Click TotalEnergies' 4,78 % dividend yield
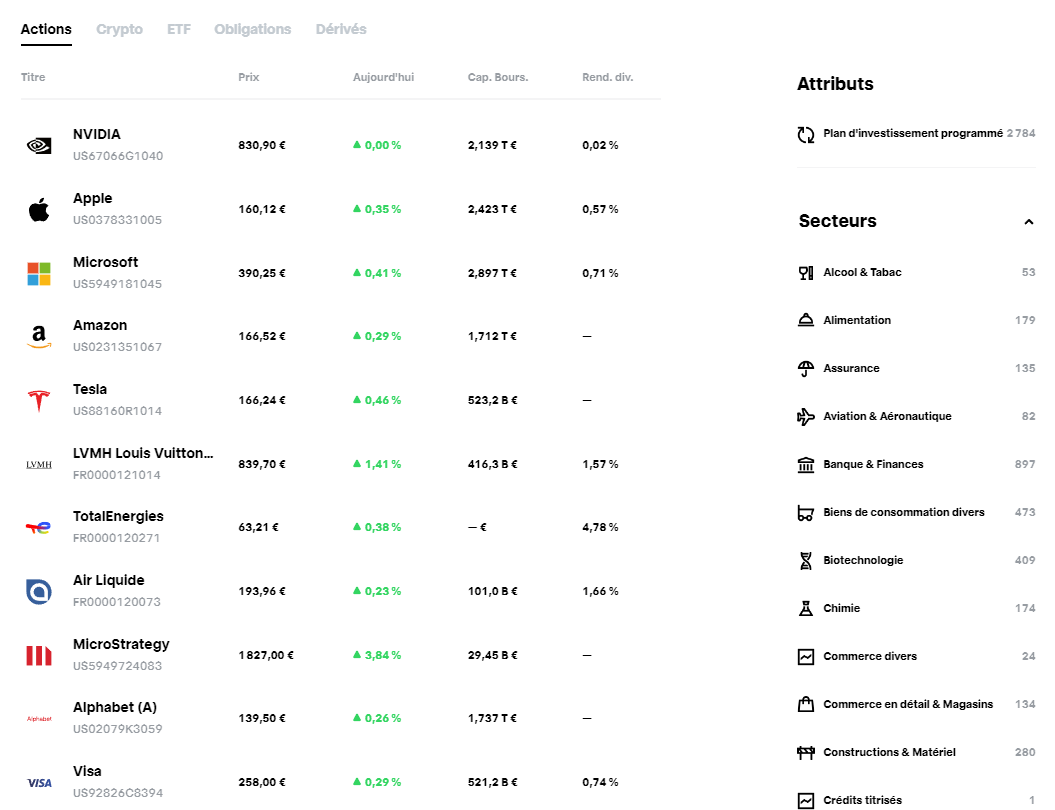This screenshot has height=810, width=1055. pyautogui.click(x=600, y=527)
